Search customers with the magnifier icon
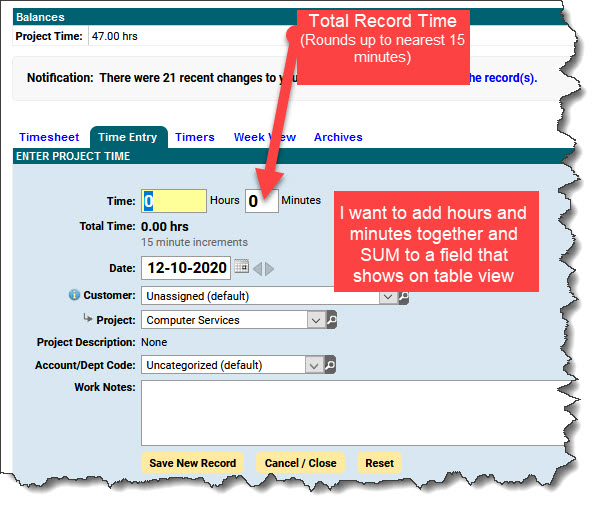 [403, 297]
